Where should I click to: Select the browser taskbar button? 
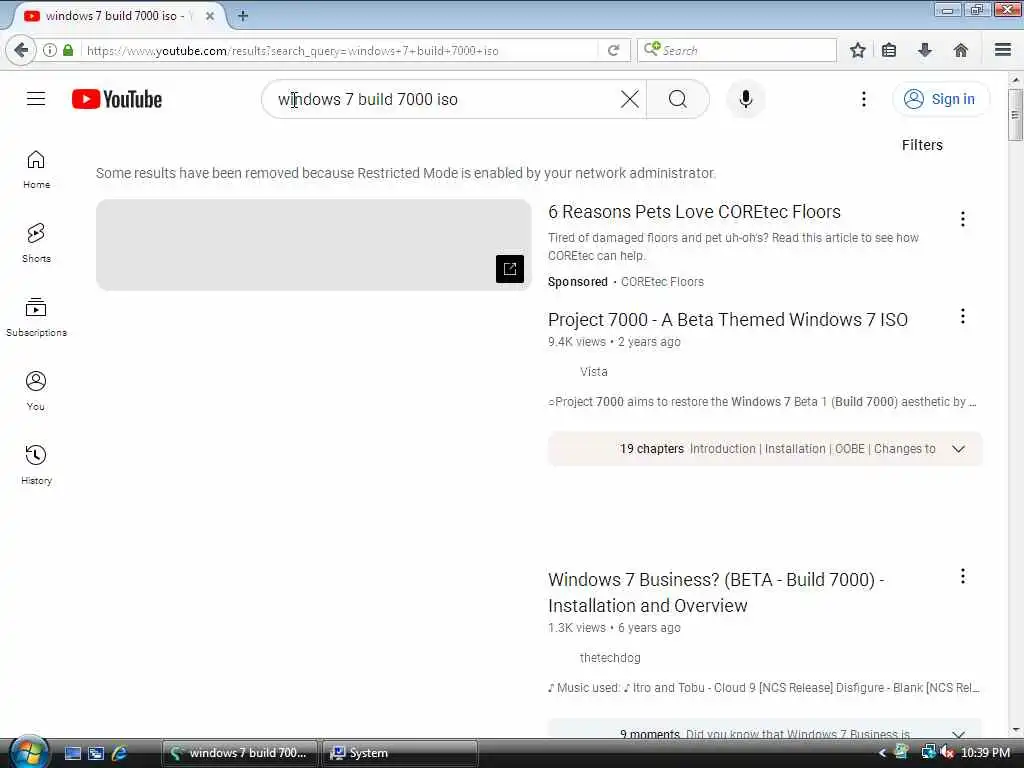tap(239, 753)
